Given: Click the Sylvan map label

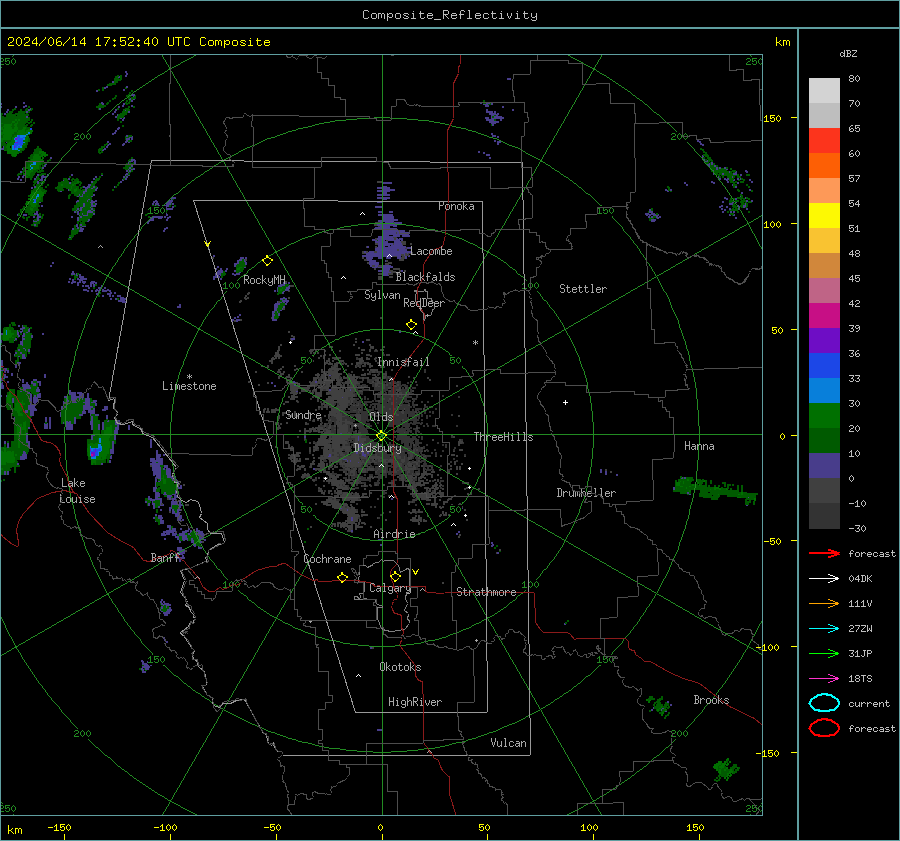Looking at the screenshot, I should click(x=382, y=295).
